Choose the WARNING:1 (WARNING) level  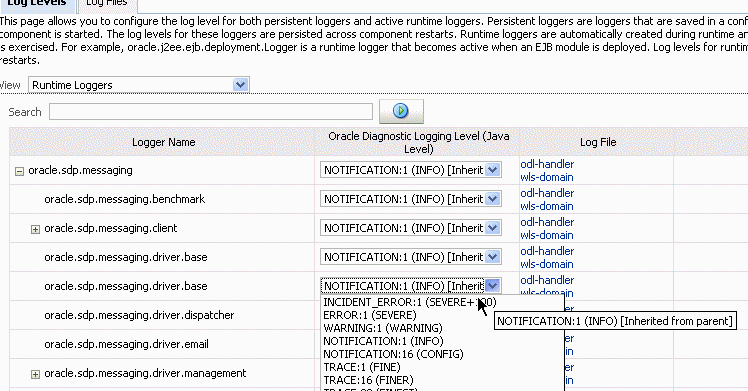383,328
